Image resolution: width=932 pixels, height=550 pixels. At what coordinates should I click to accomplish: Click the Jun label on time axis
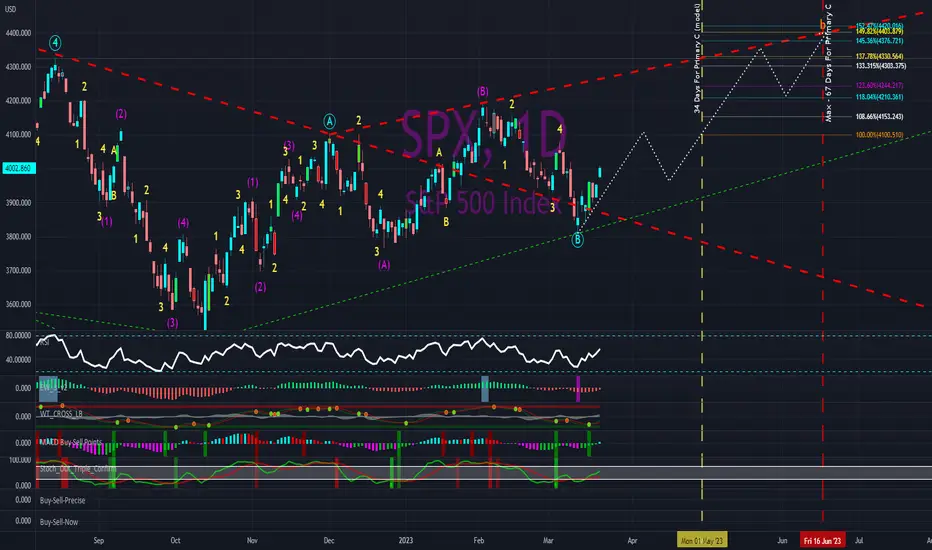click(x=782, y=540)
